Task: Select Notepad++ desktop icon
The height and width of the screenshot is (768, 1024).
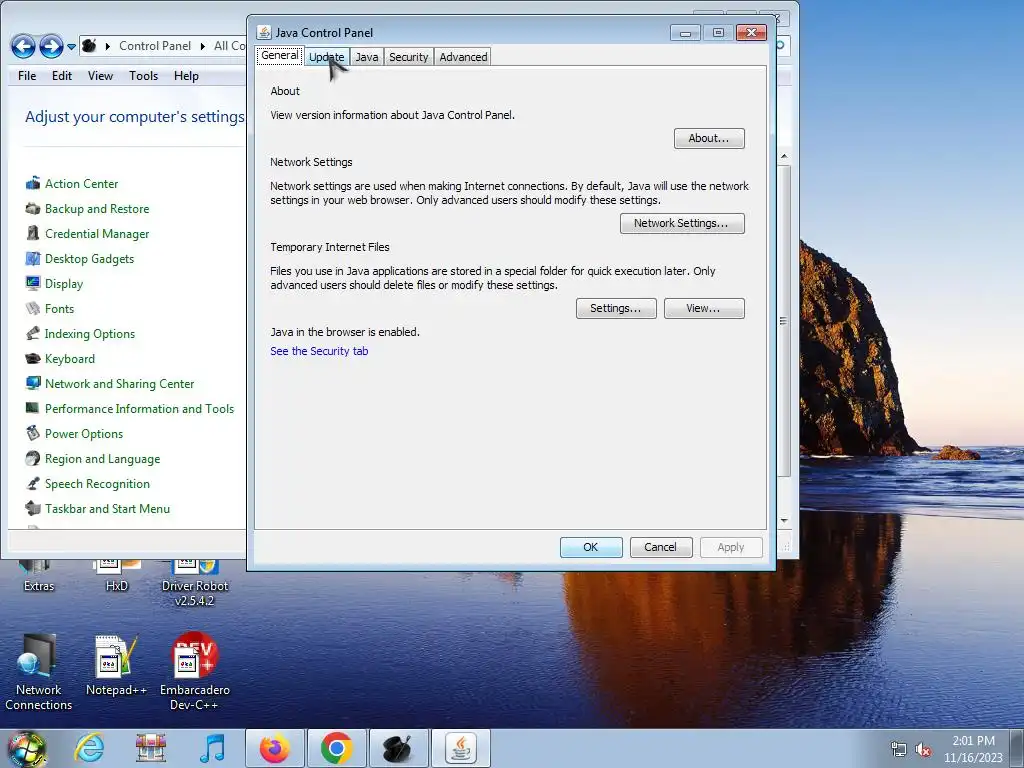Action: pos(116,666)
